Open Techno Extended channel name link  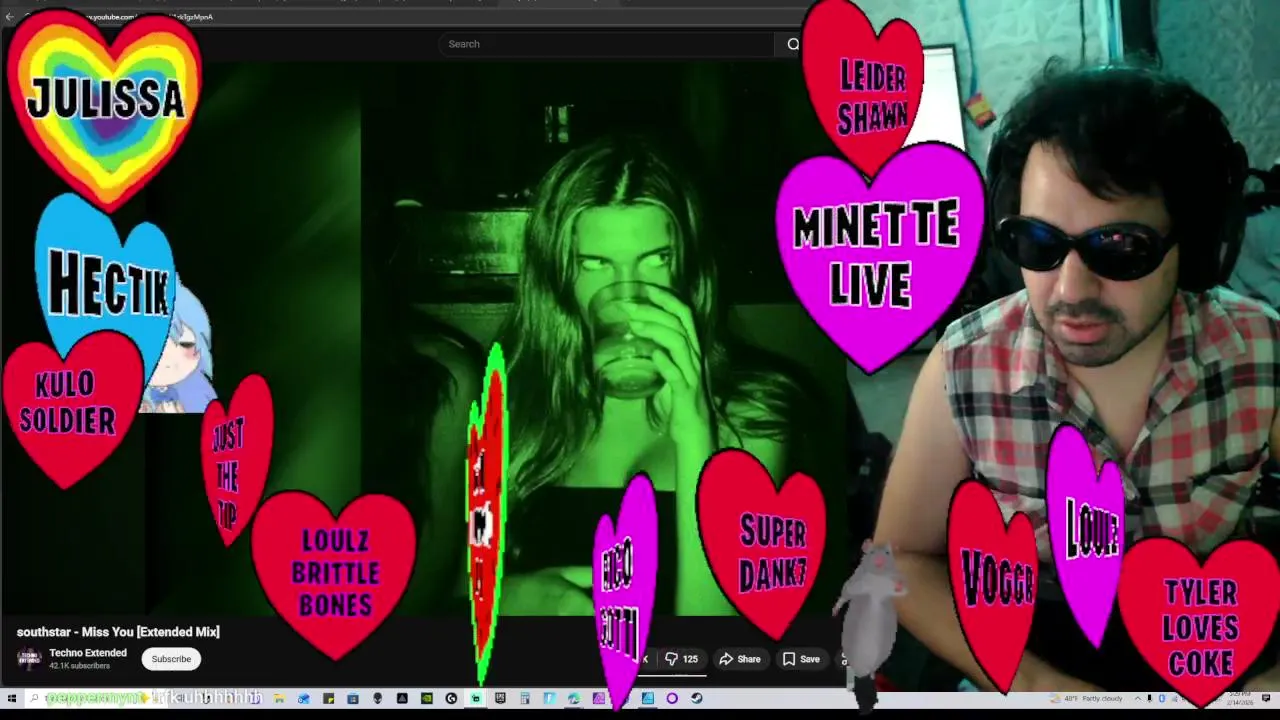coord(88,653)
